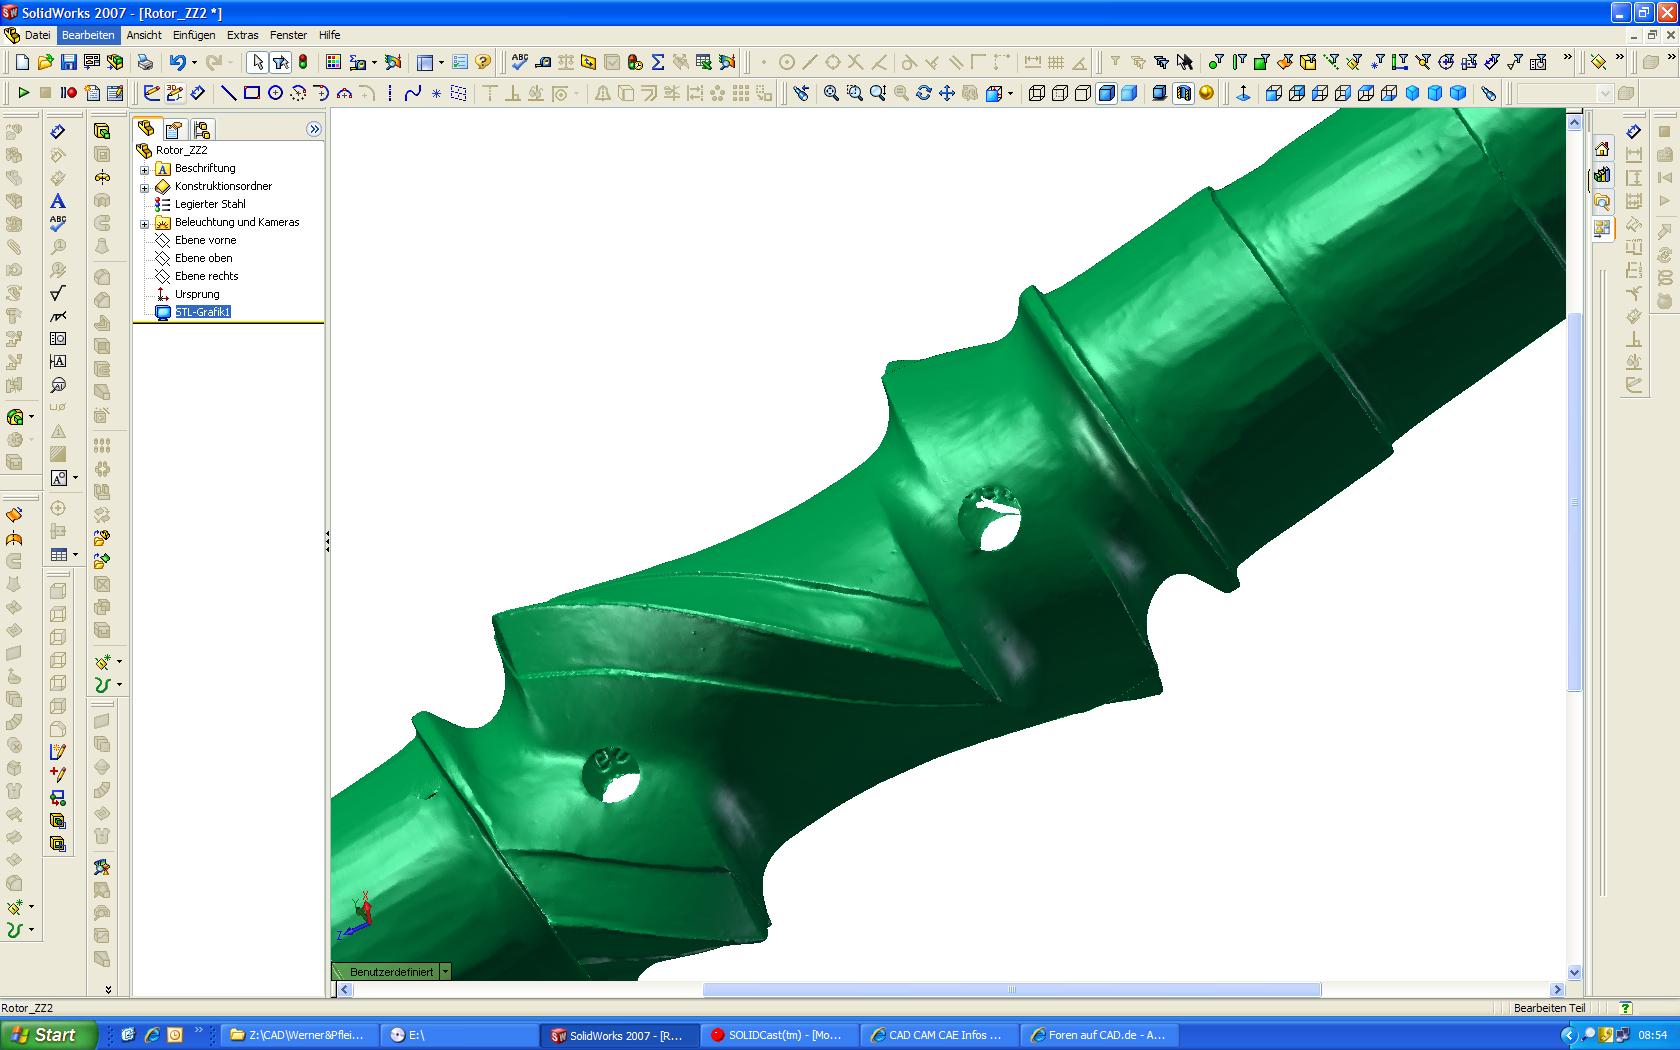Viewport: 1680px width, 1050px height.
Task: Switch to PropertyManager tab
Action: pos(174,130)
